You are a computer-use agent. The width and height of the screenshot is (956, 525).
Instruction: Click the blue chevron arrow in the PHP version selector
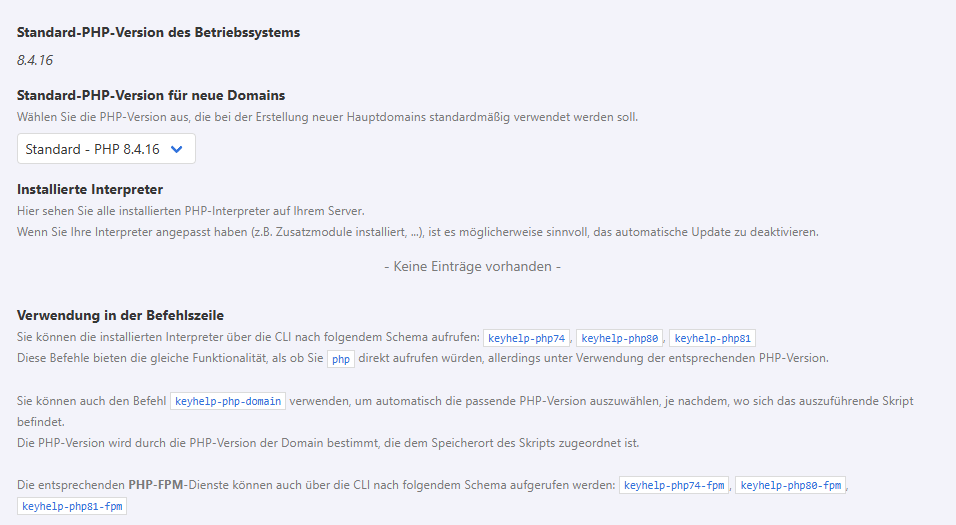click(177, 149)
